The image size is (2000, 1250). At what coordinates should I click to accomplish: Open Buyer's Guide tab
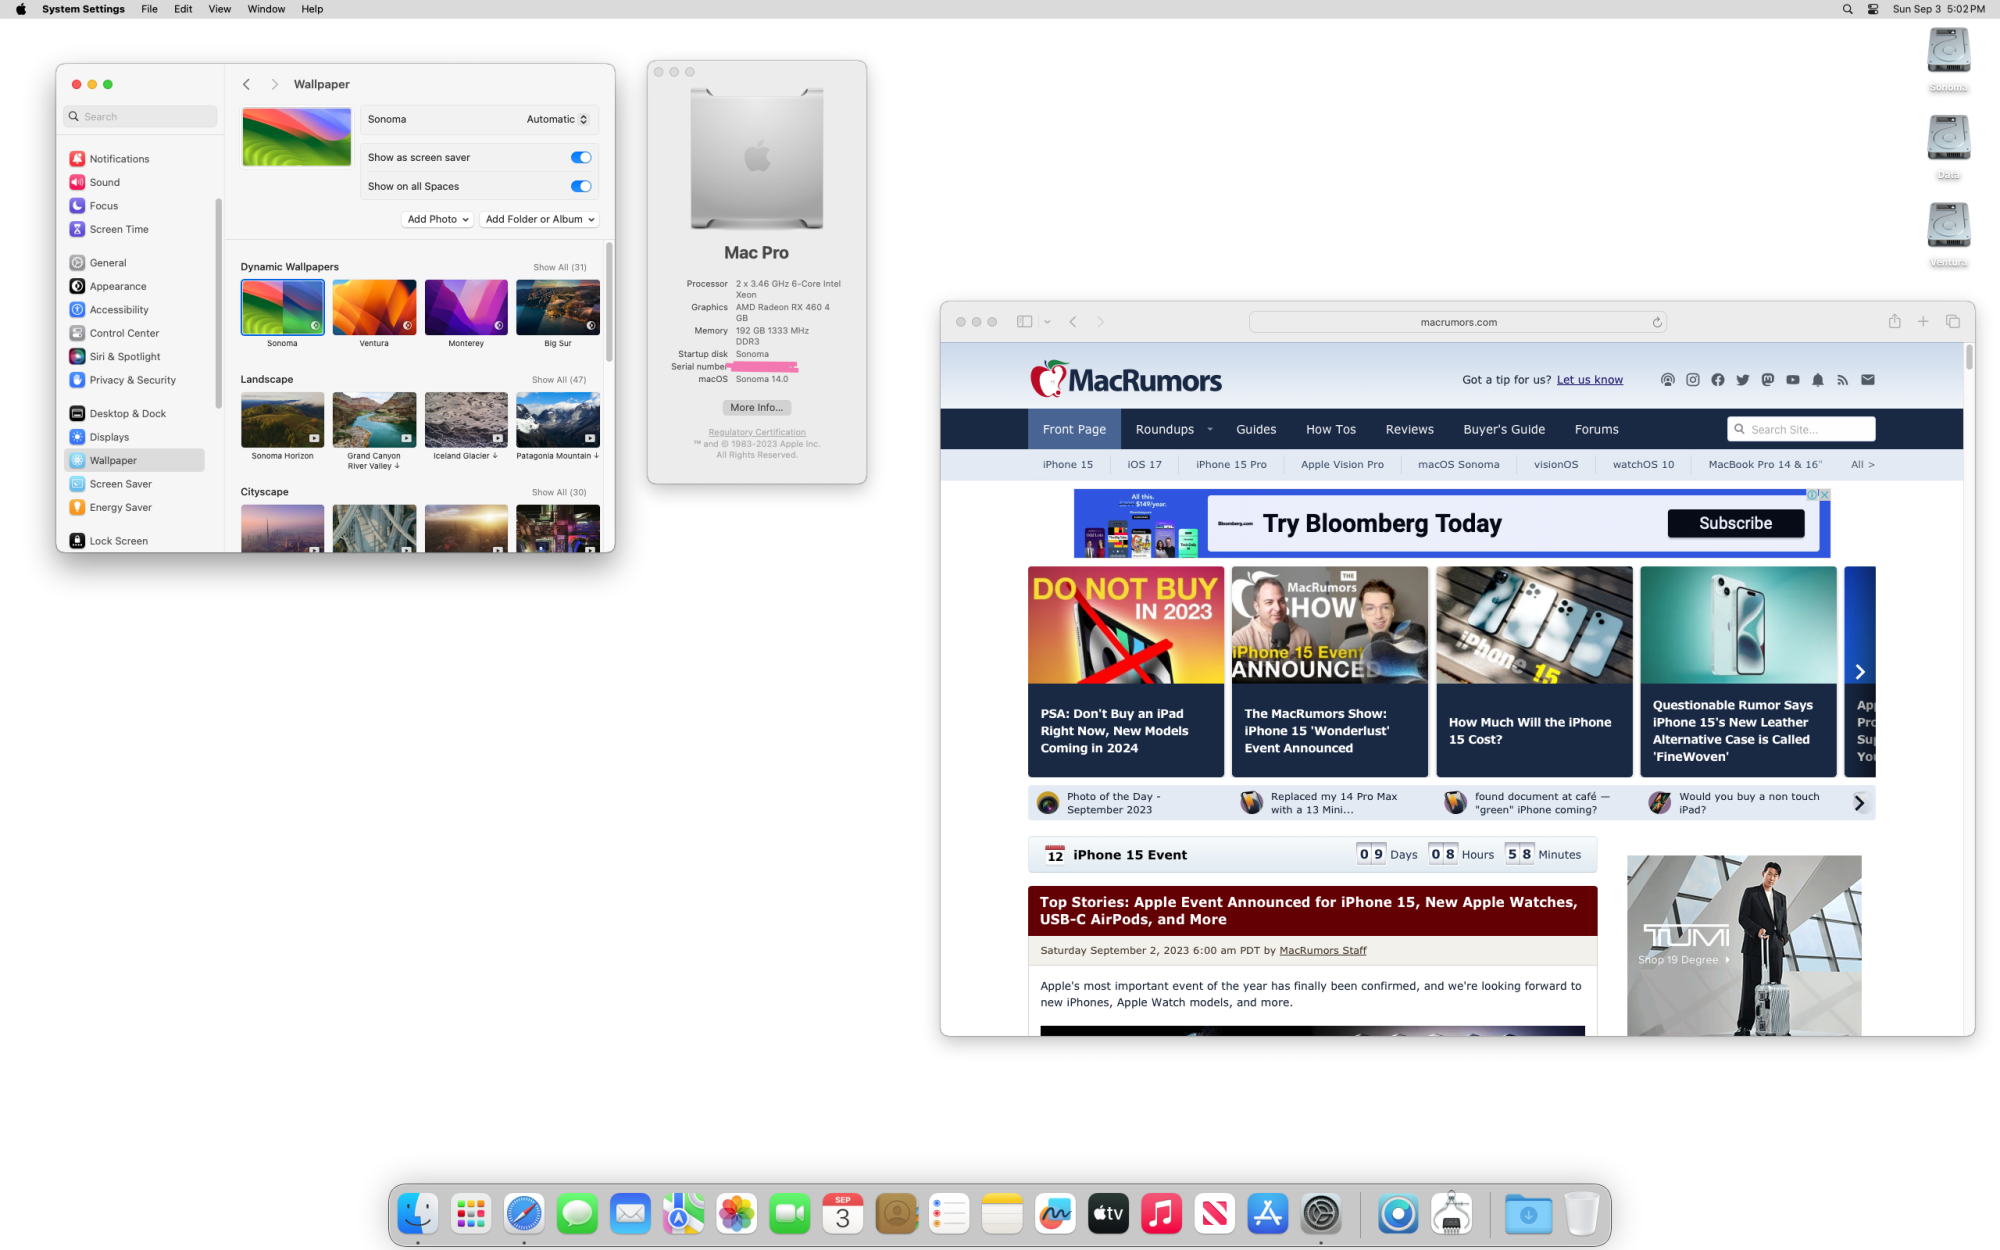(1504, 430)
